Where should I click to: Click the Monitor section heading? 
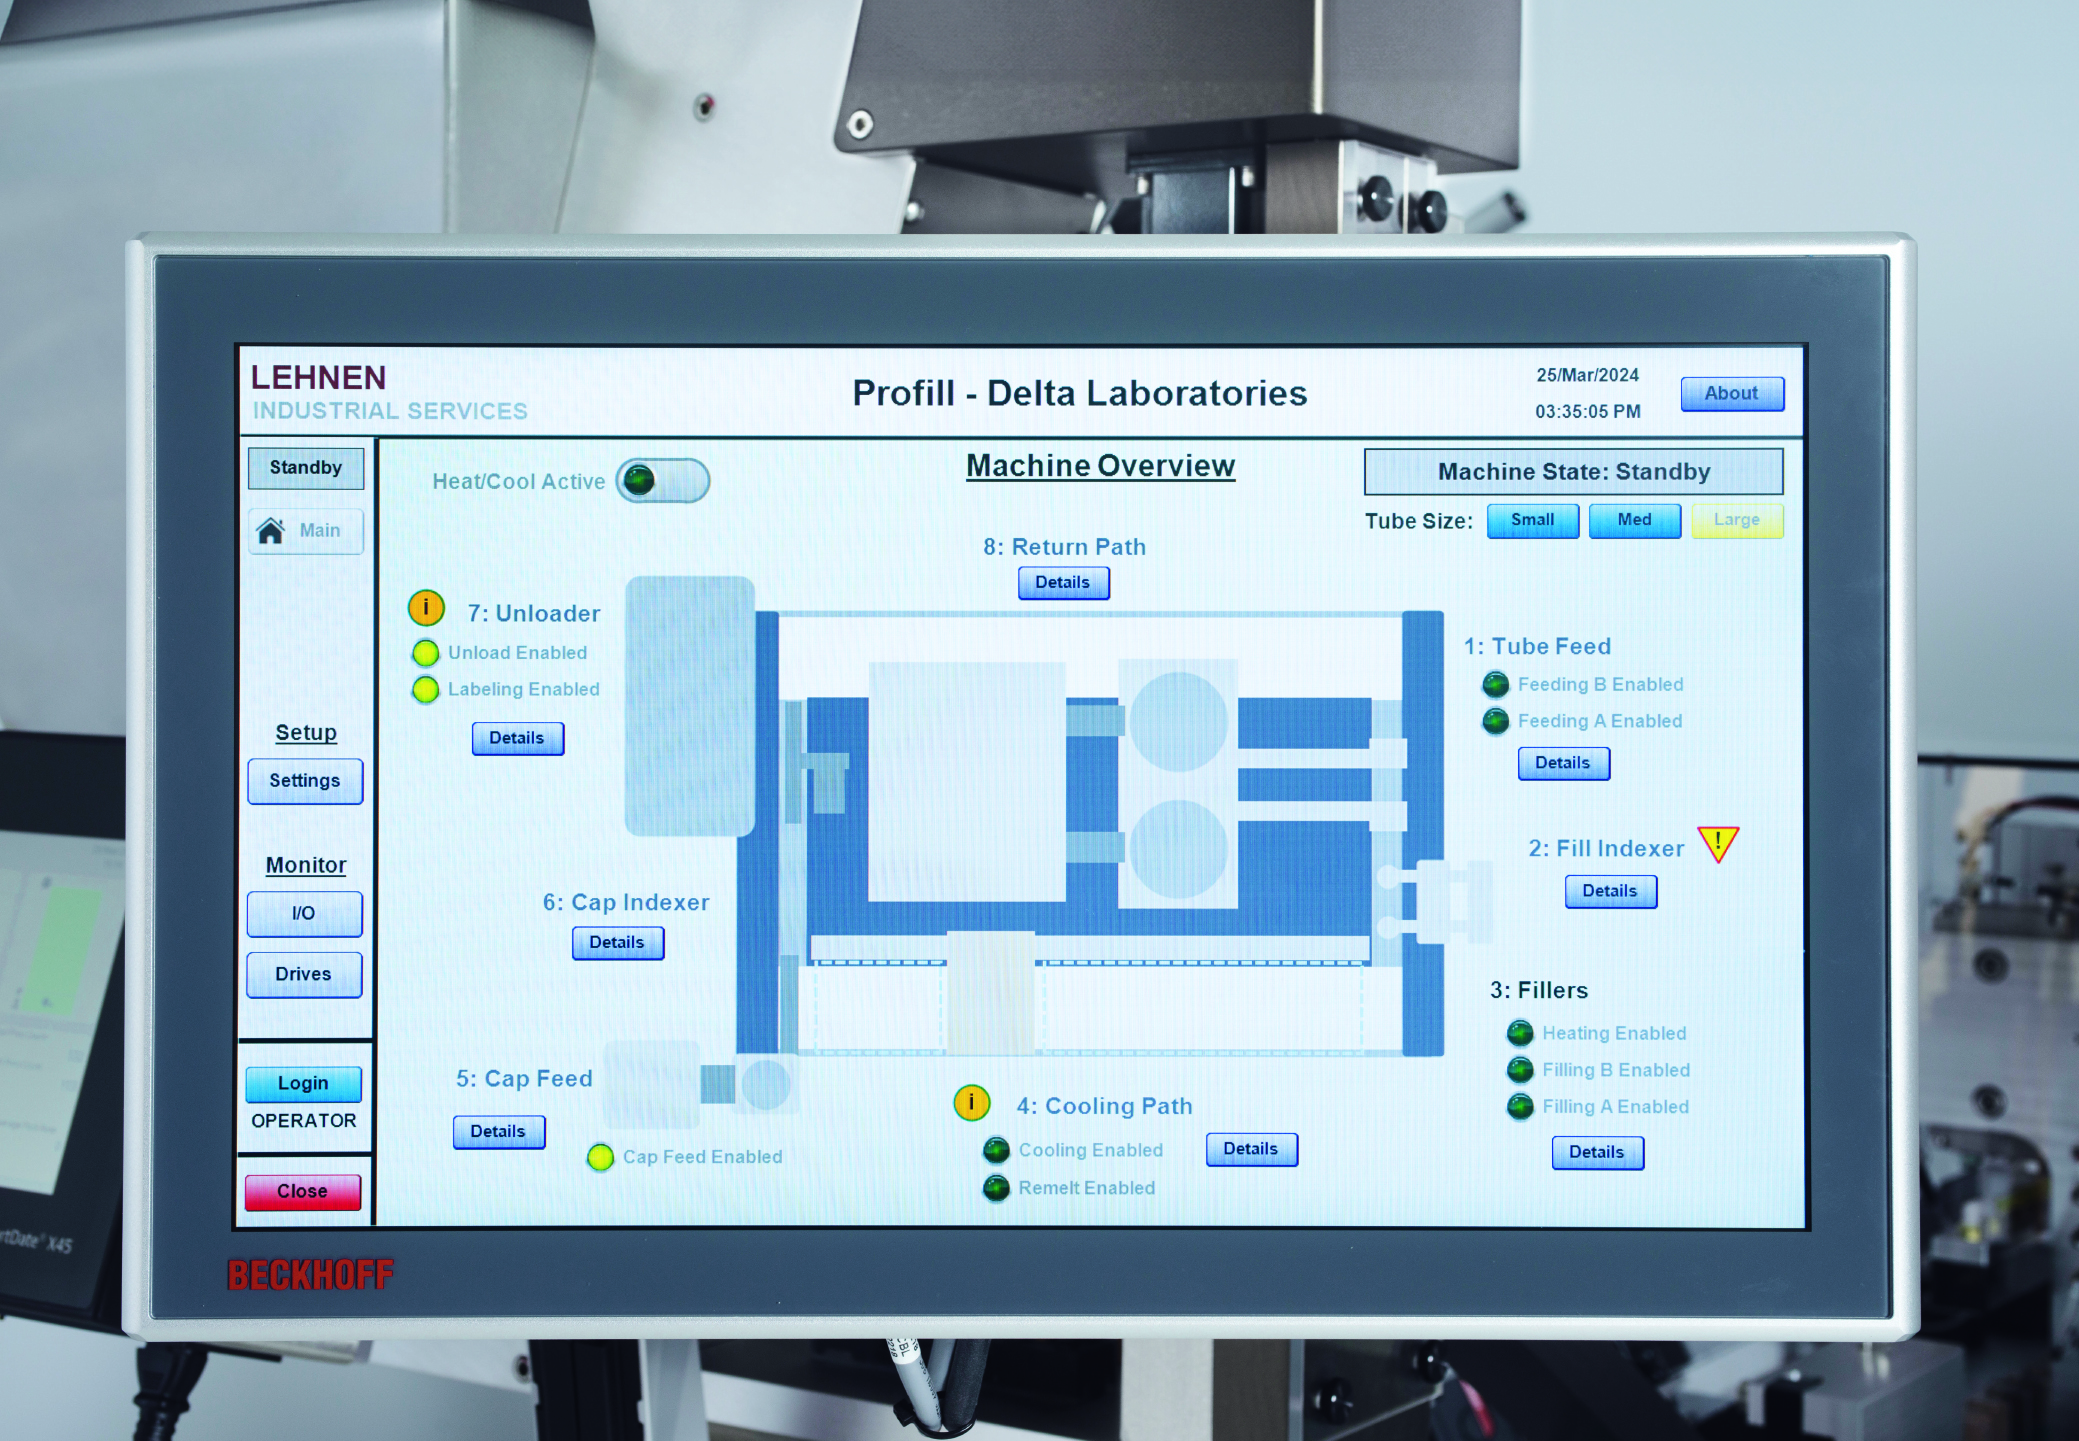pyautogui.click(x=306, y=866)
